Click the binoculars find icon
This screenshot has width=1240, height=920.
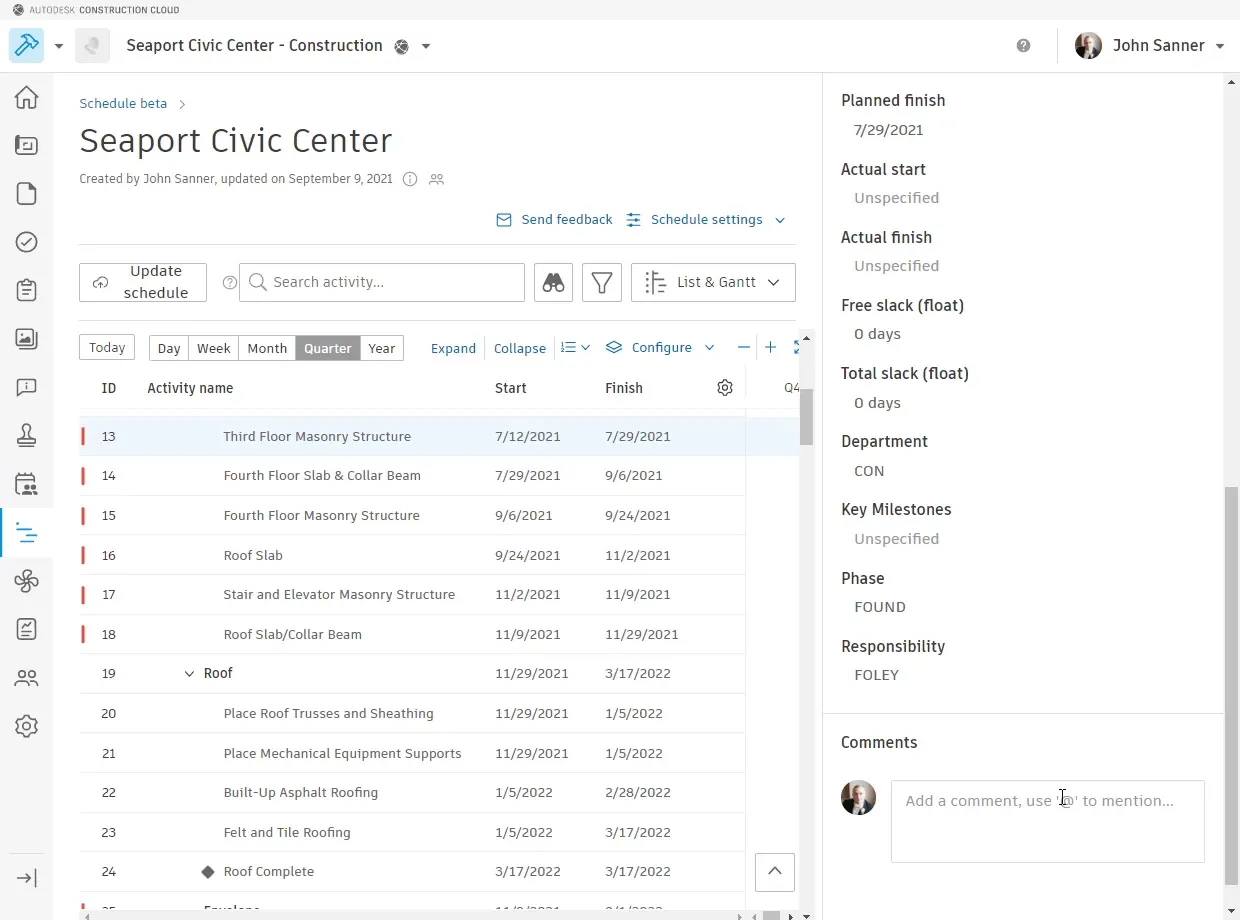554,283
